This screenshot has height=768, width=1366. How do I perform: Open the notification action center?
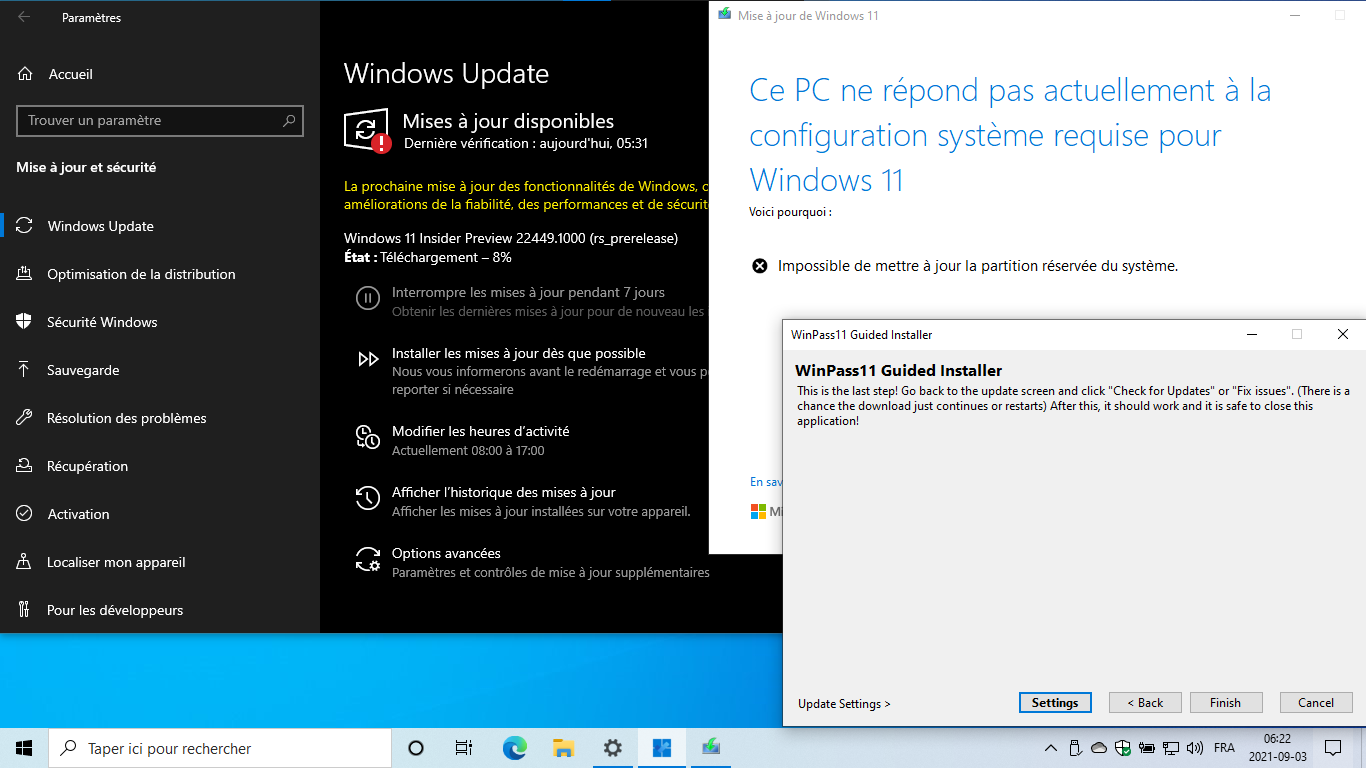pos(1333,748)
